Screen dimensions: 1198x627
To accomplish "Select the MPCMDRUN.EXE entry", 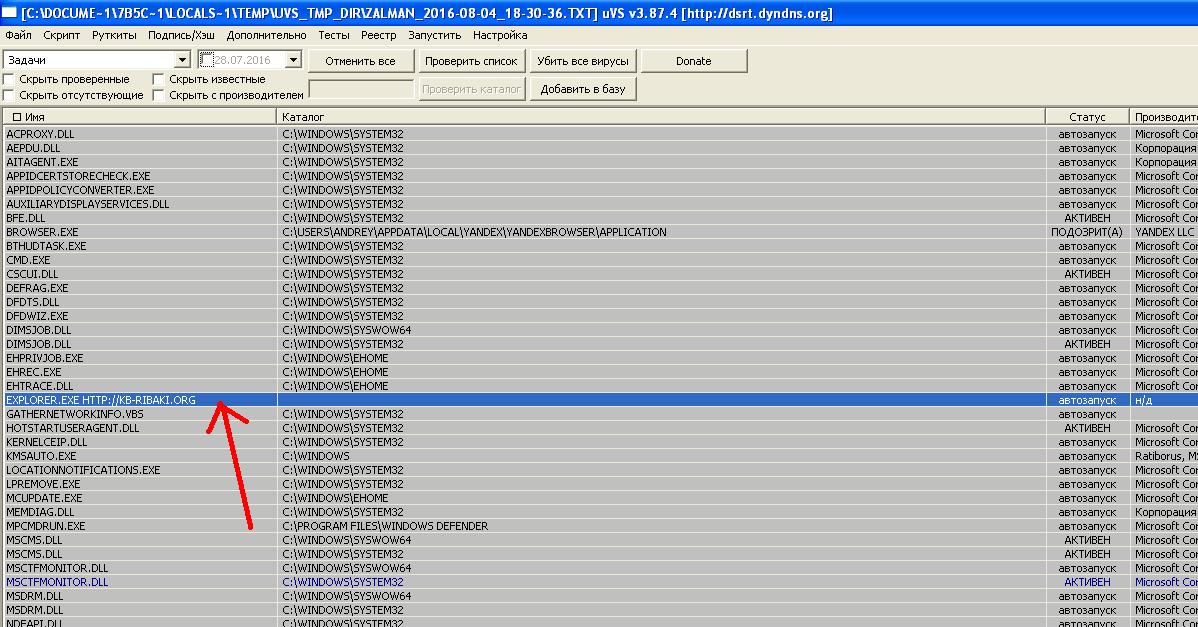I will [46, 526].
